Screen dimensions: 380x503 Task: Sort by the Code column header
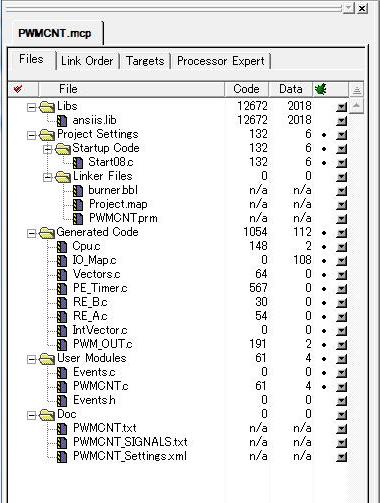pos(246,89)
